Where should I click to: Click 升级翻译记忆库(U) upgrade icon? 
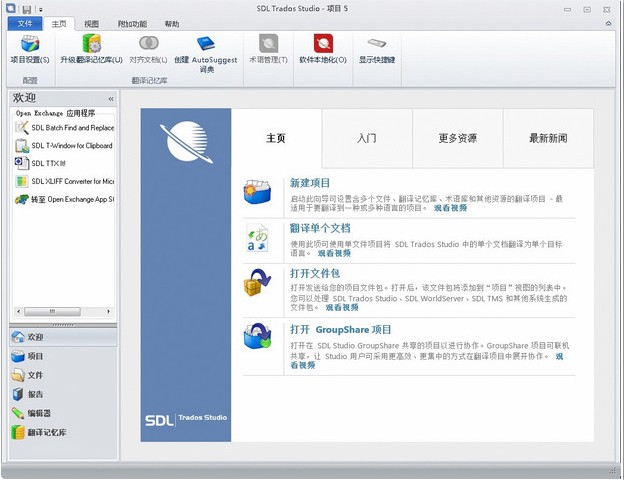click(x=92, y=44)
